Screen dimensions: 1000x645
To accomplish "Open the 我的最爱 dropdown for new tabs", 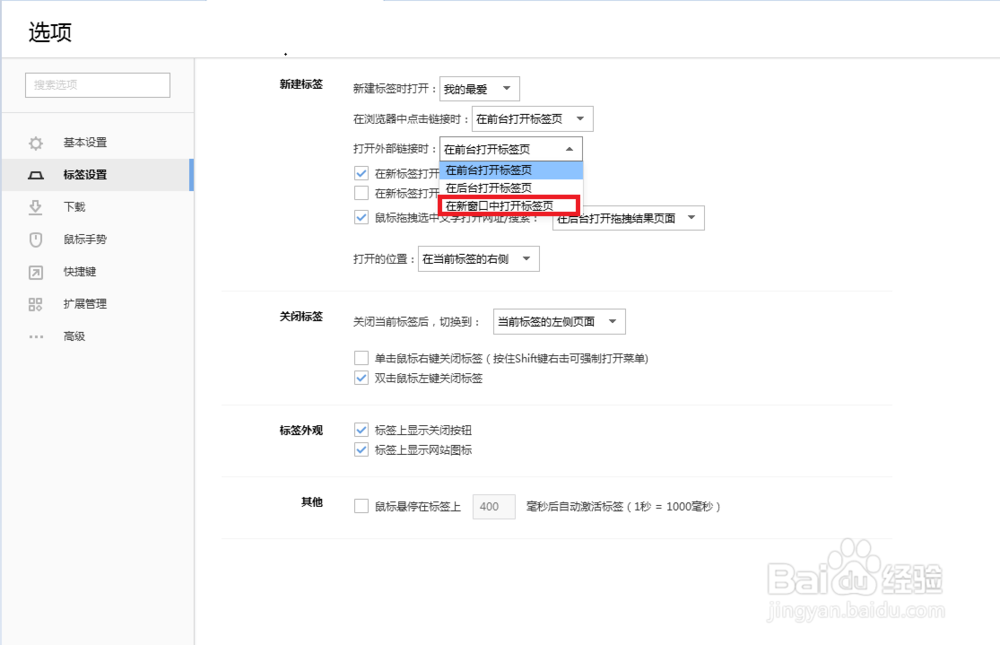I will point(480,88).
